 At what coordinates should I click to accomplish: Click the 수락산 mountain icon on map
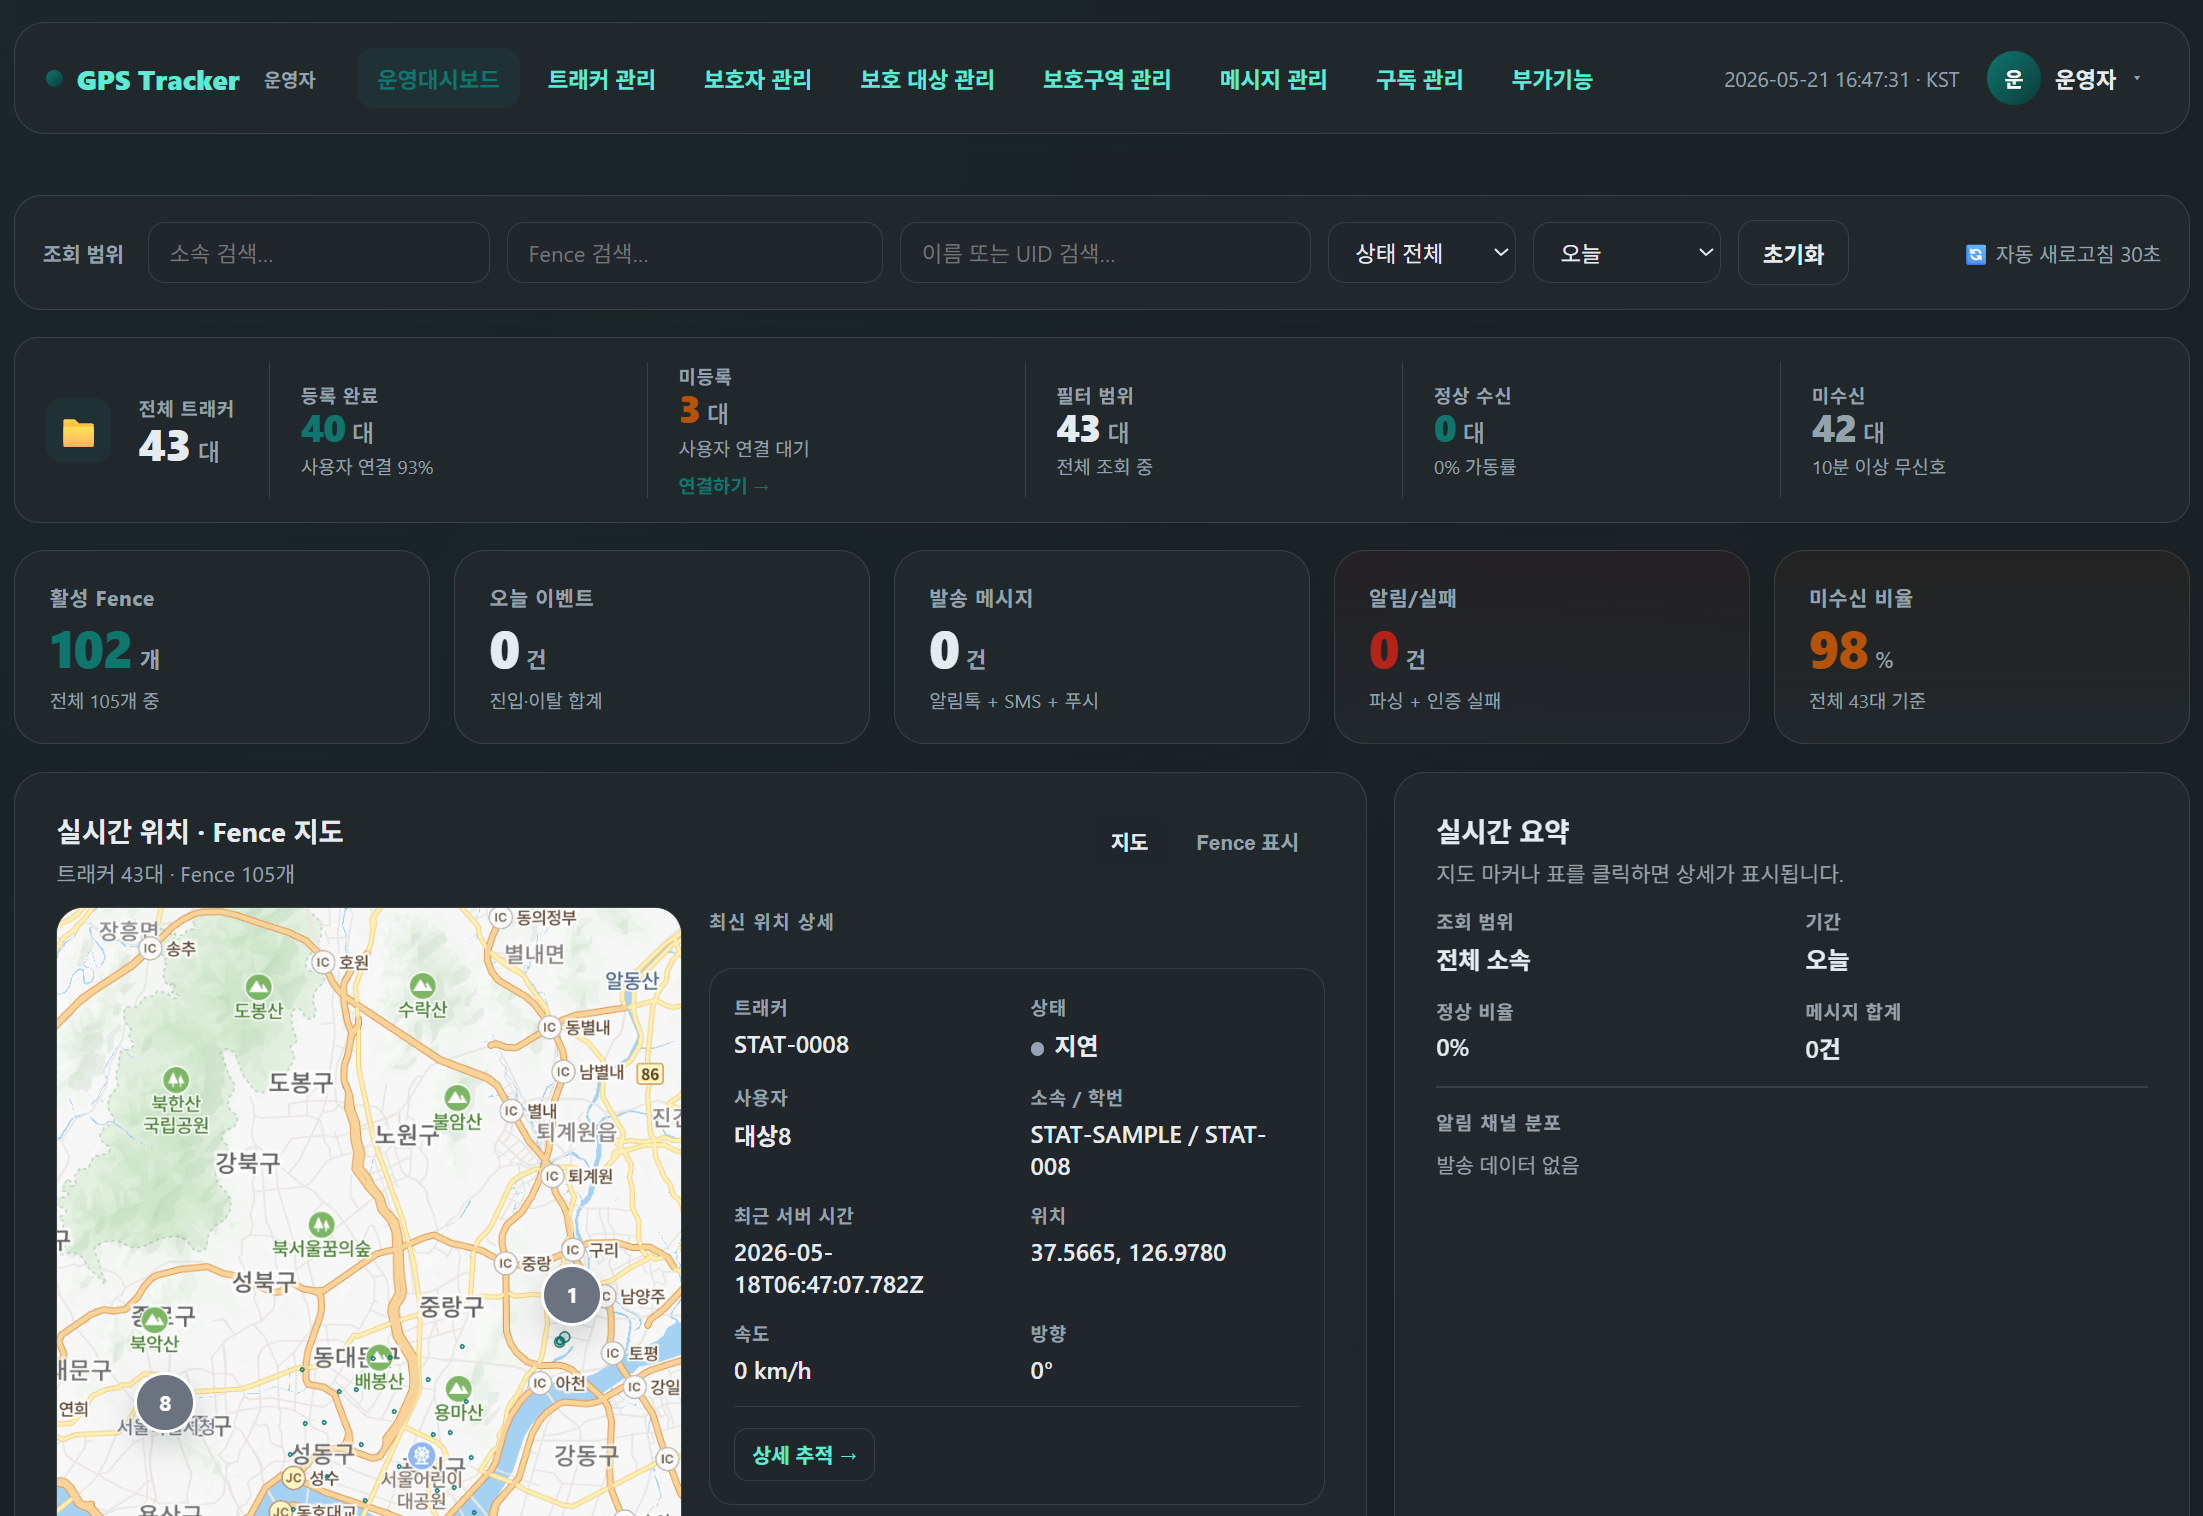(422, 985)
